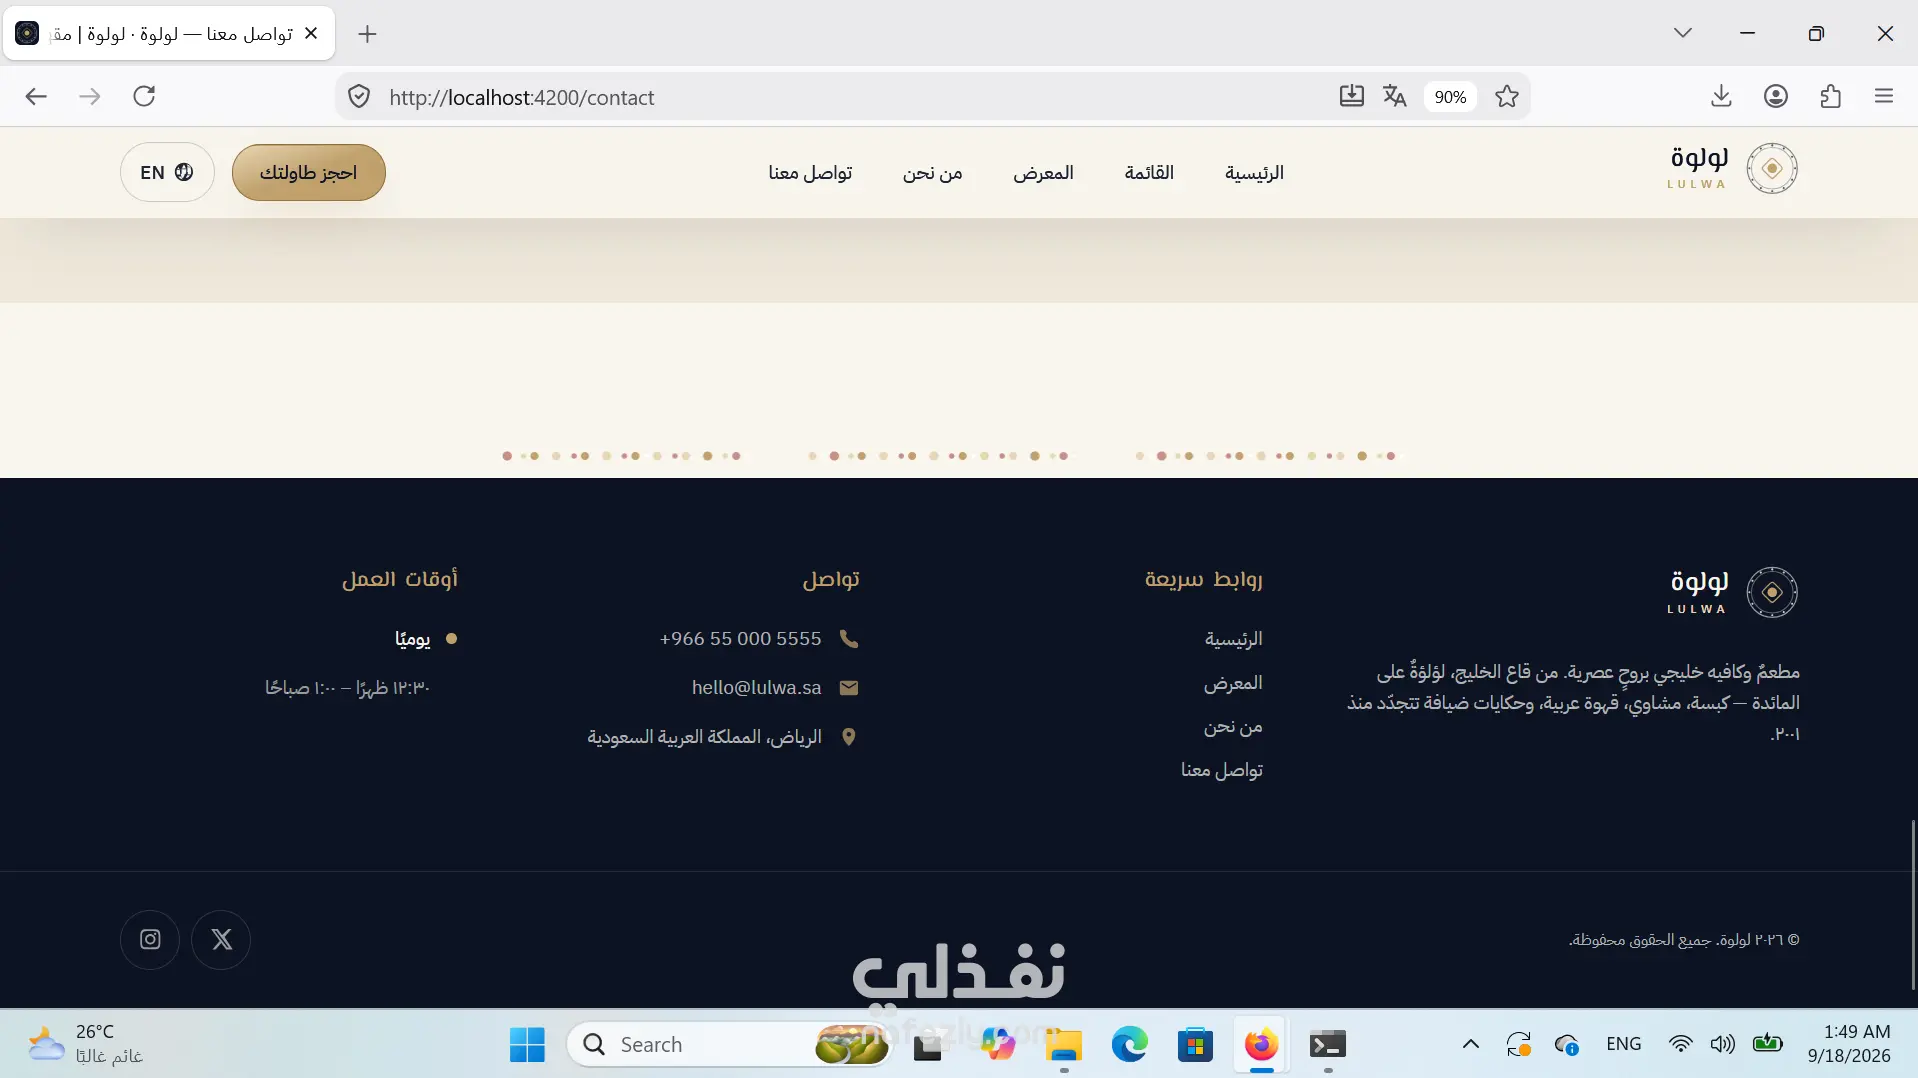Image resolution: width=1918 pixels, height=1078 pixels.
Task: Open the X social icon in footer
Action: click(x=221, y=939)
